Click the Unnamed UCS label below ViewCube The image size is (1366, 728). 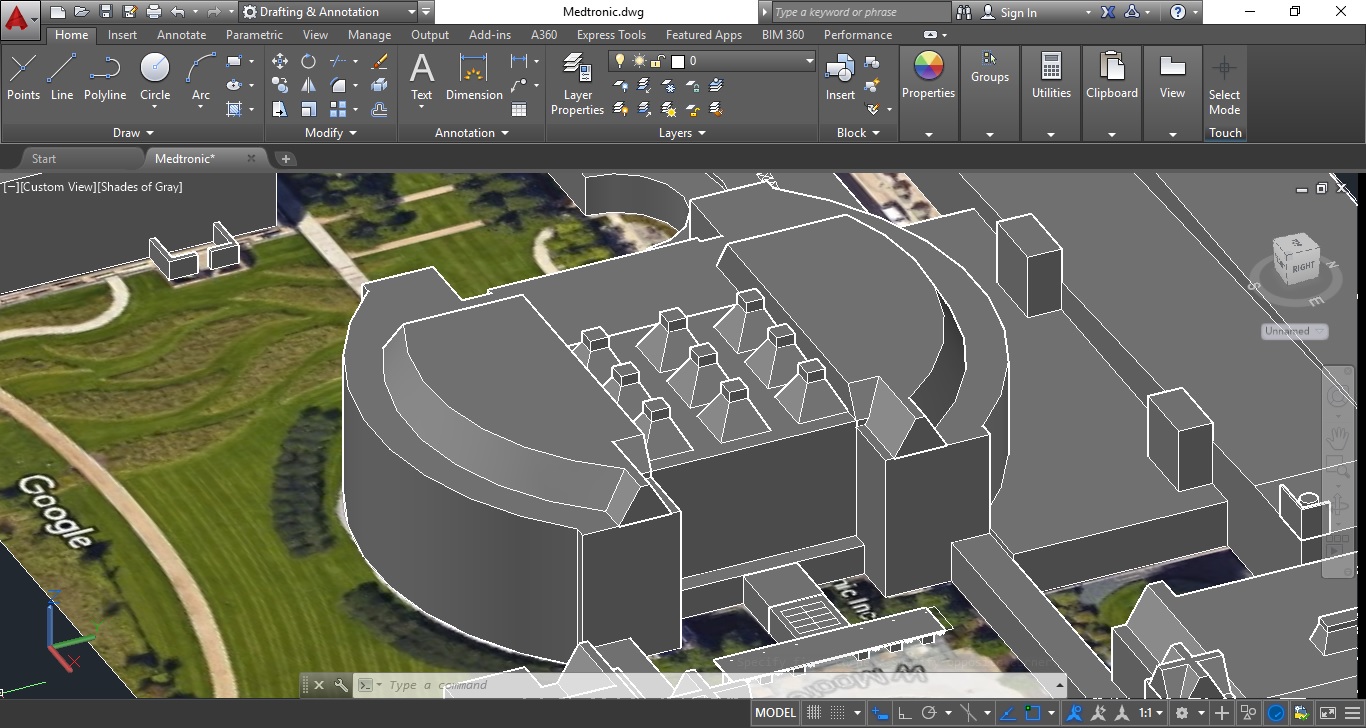click(x=1294, y=331)
